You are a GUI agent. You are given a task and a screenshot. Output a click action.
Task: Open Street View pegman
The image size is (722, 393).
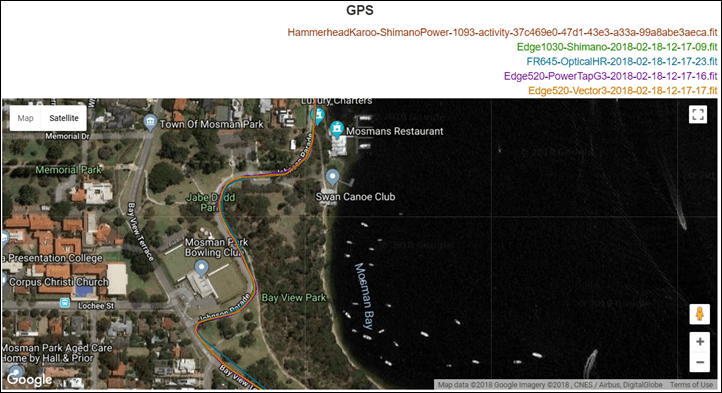[x=699, y=314]
